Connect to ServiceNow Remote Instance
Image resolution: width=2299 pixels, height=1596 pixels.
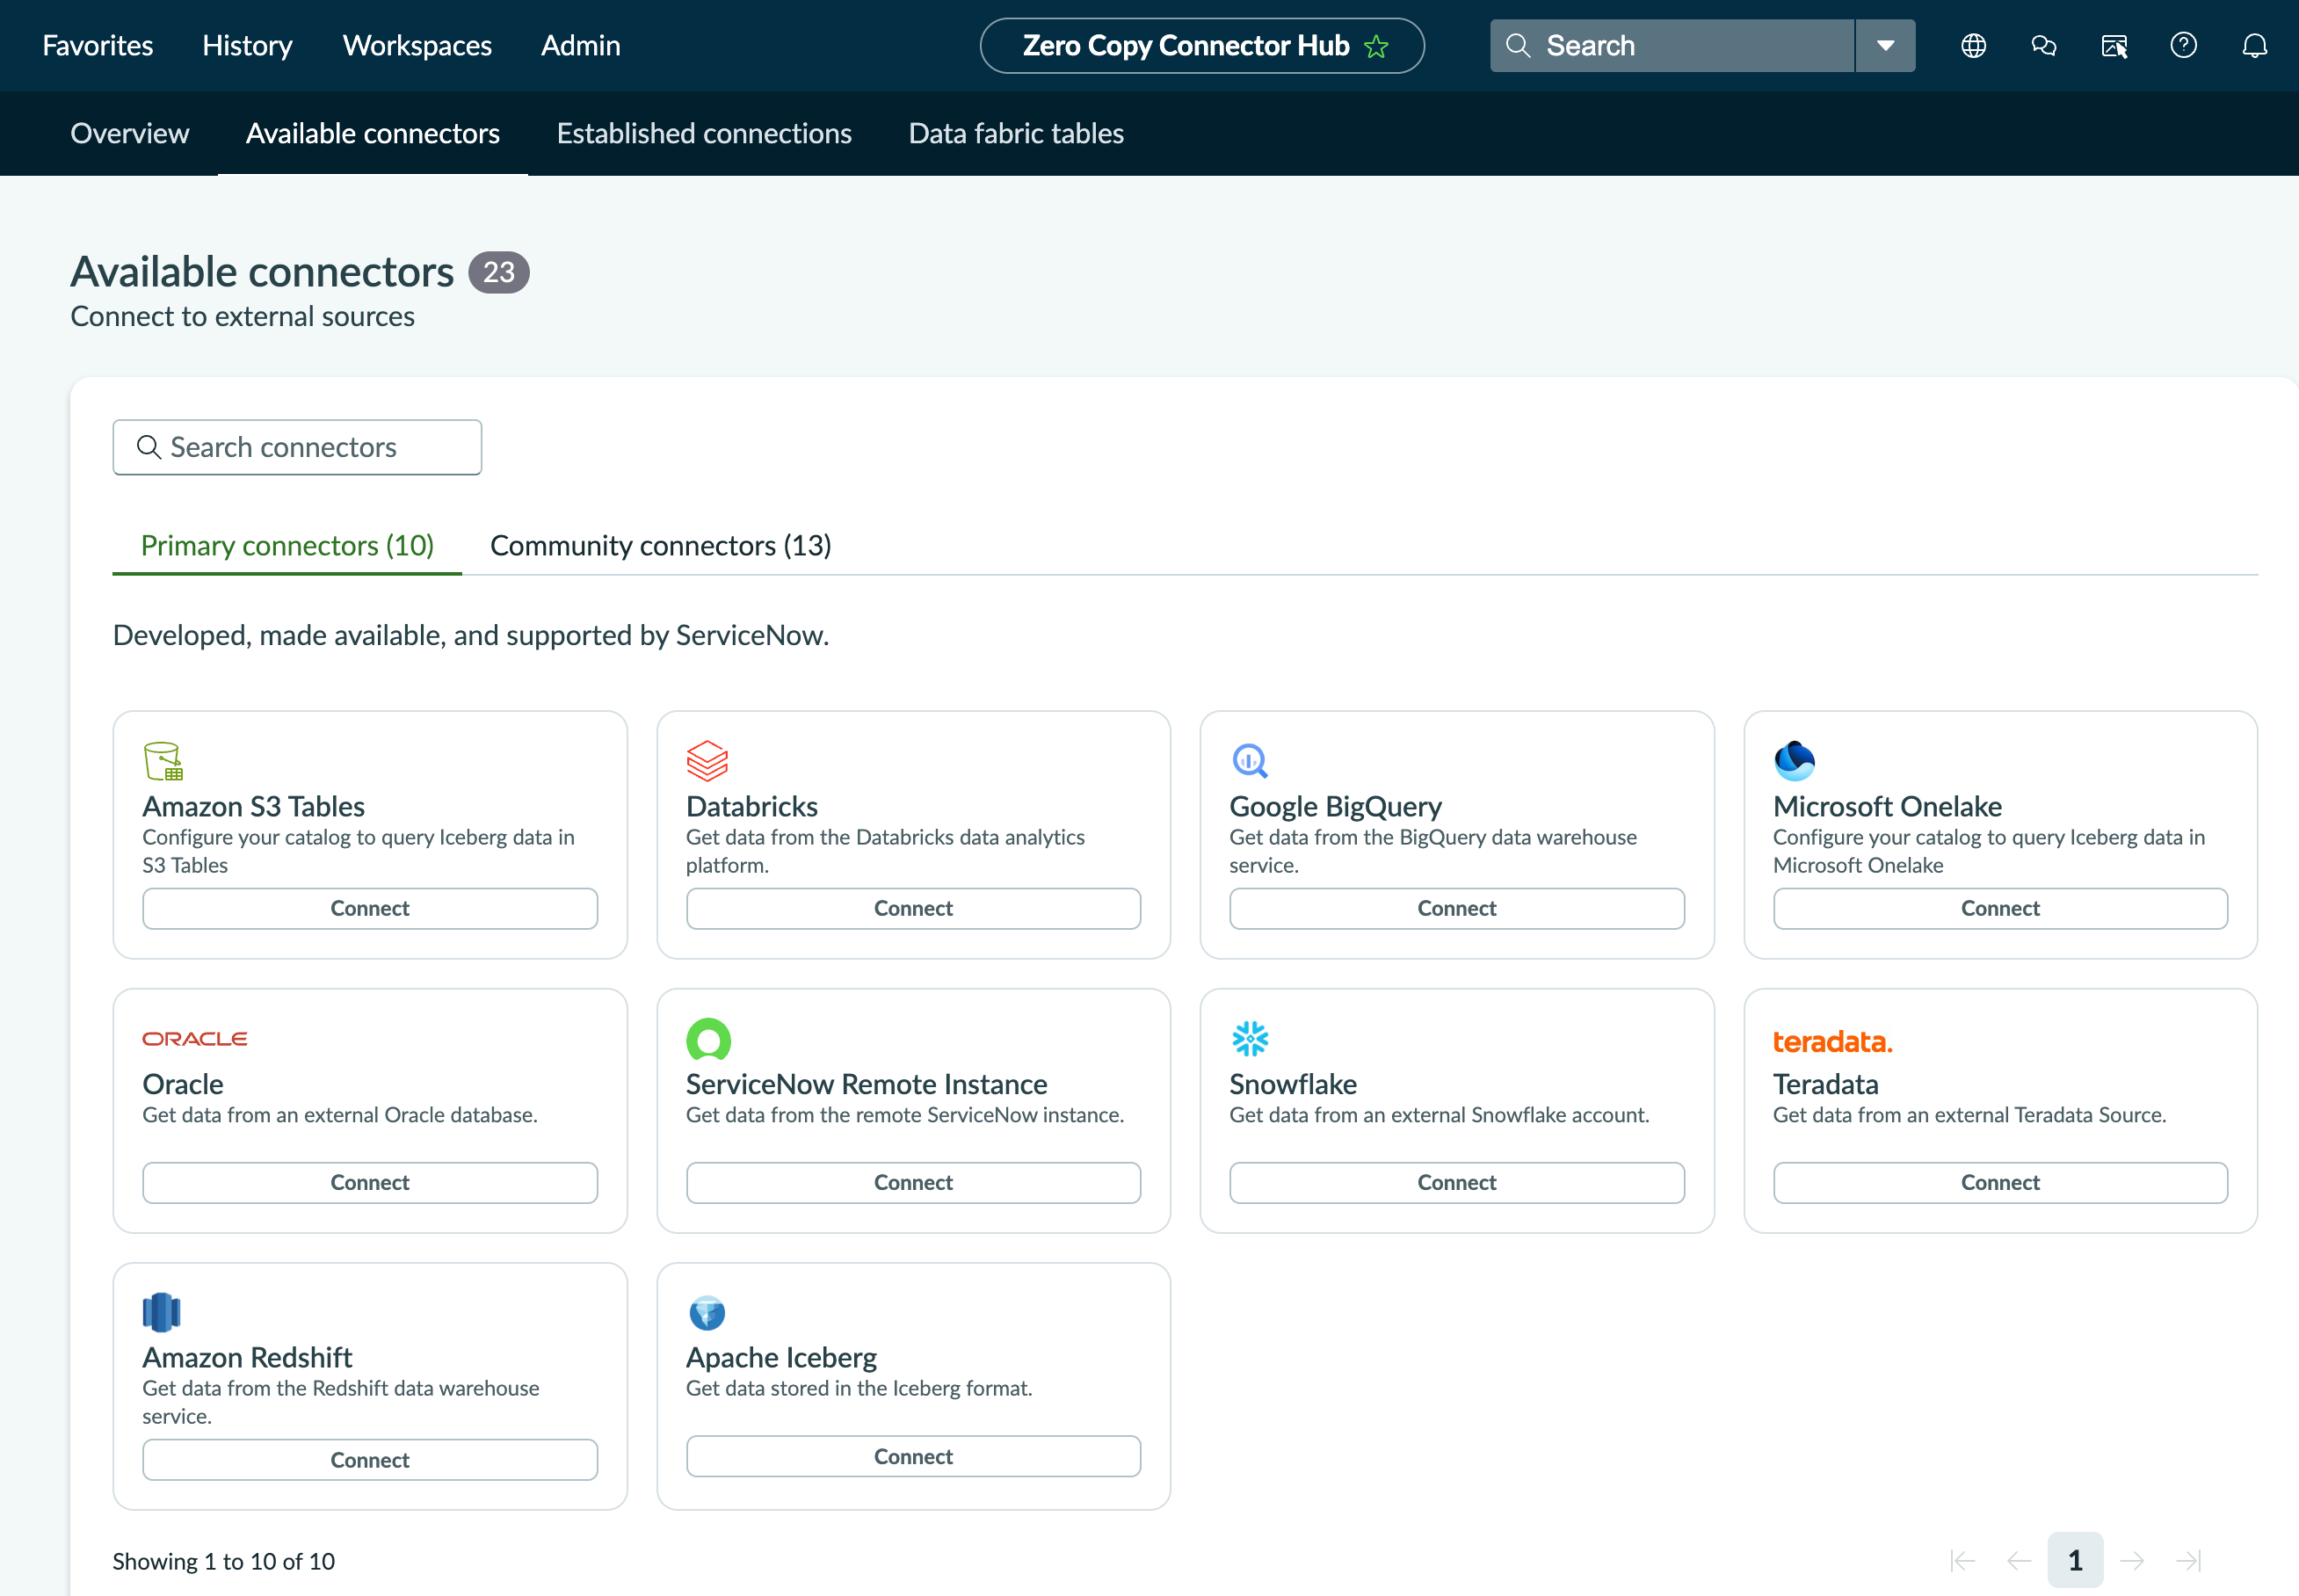pyautogui.click(x=913, y=1182)
